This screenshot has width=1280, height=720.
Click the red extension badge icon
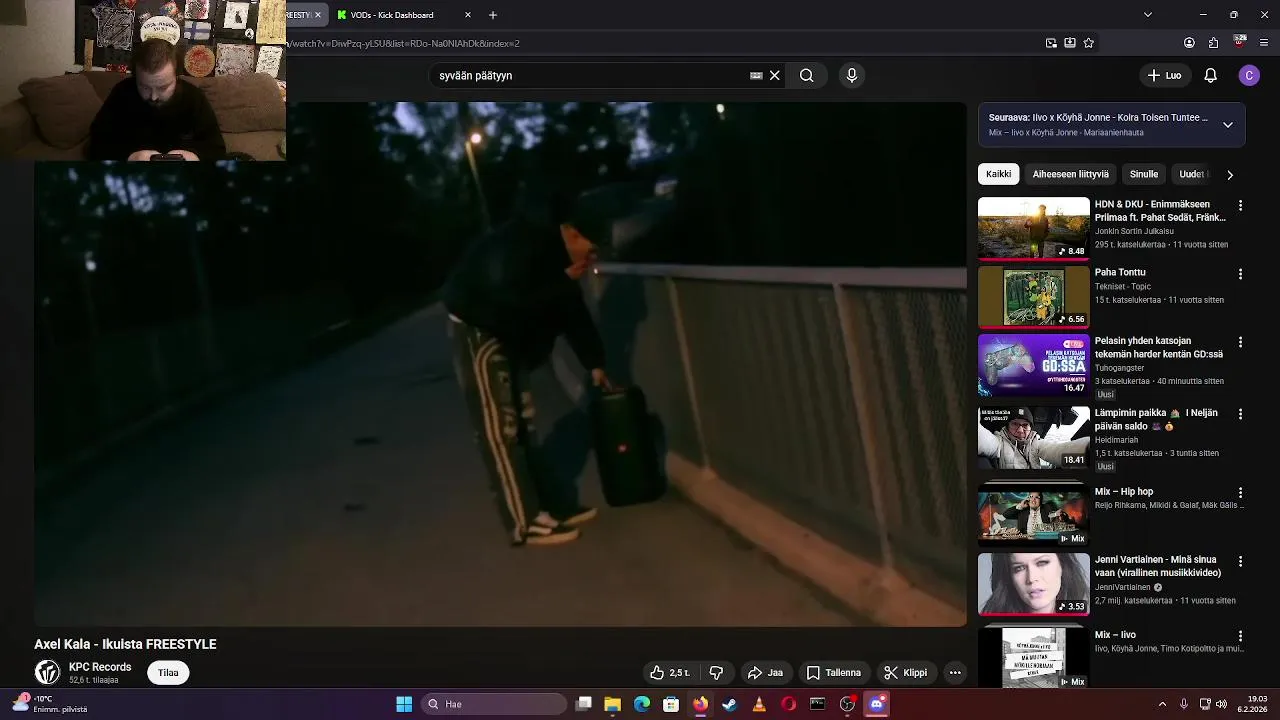click(1240, 42)
